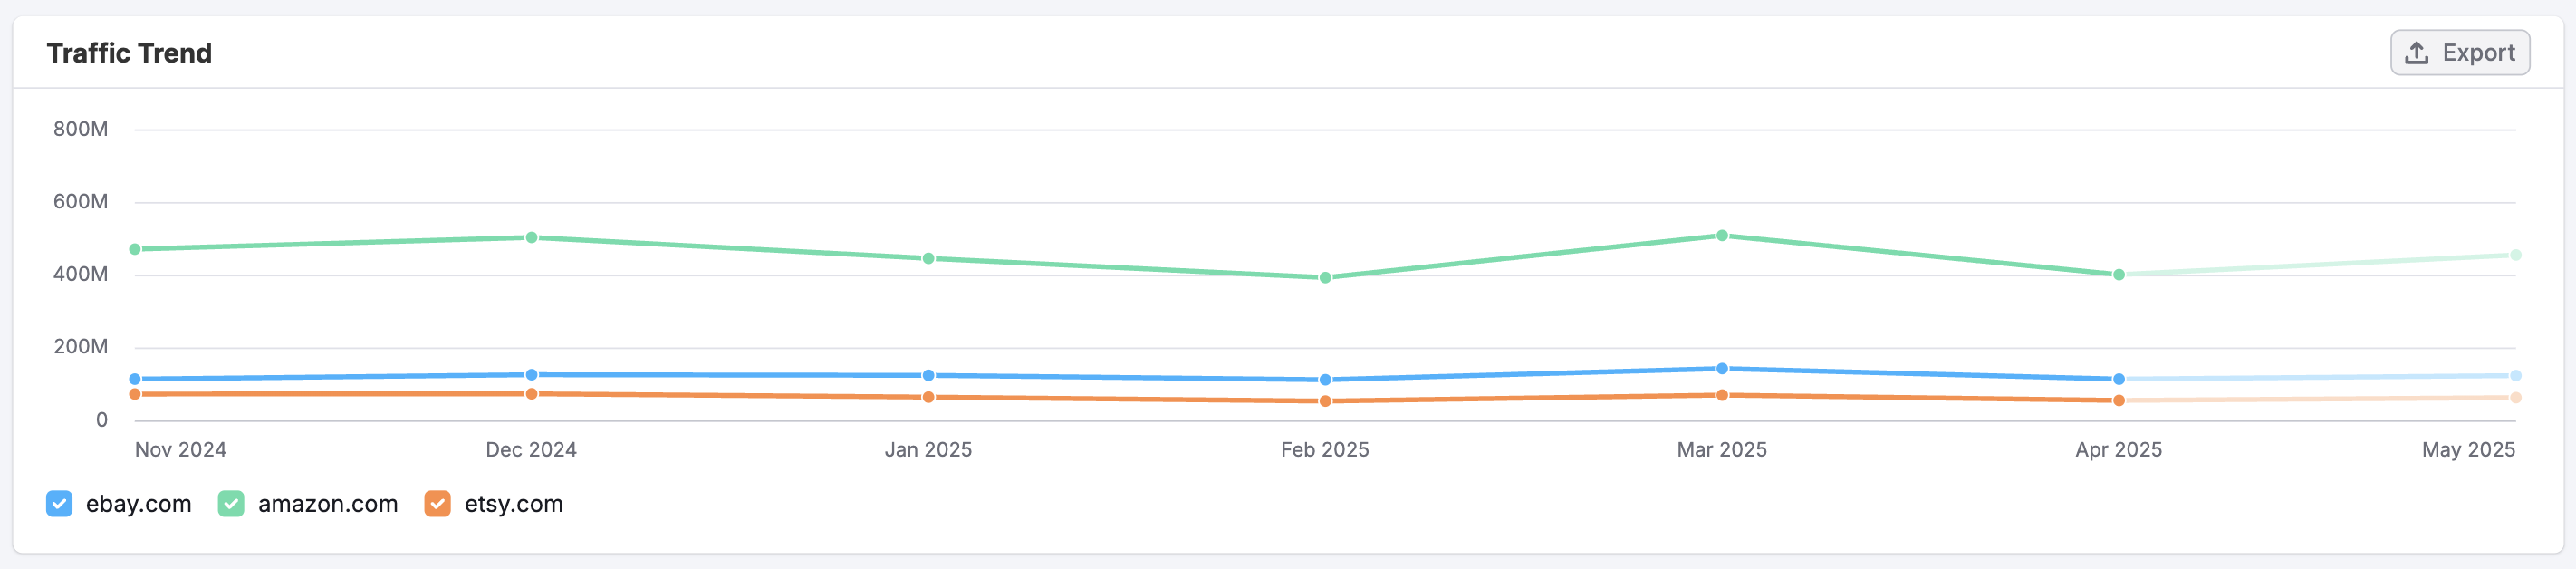This screenshot has height=569, width=2576.
Task: Uncheck the ebay.com checkbox
Action: coord(59,504)
